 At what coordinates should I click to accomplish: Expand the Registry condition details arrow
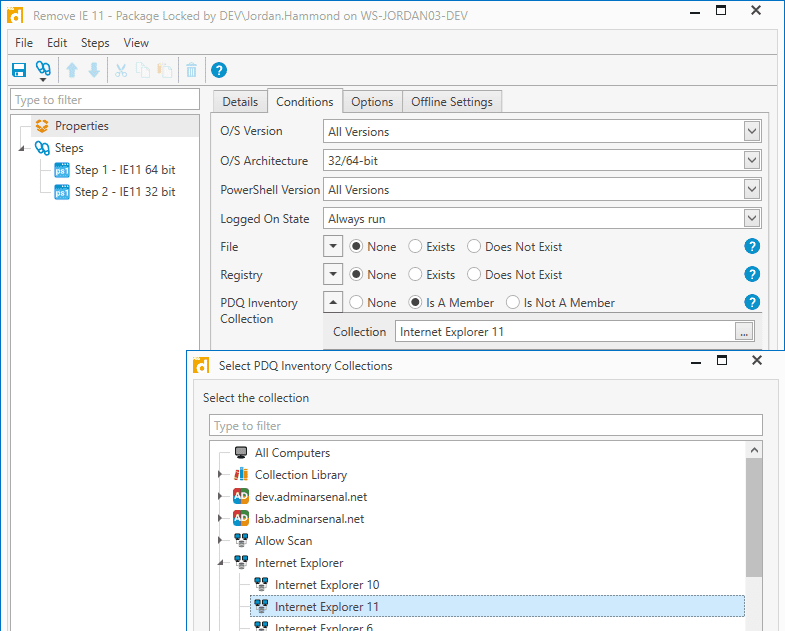pos(333,274)
